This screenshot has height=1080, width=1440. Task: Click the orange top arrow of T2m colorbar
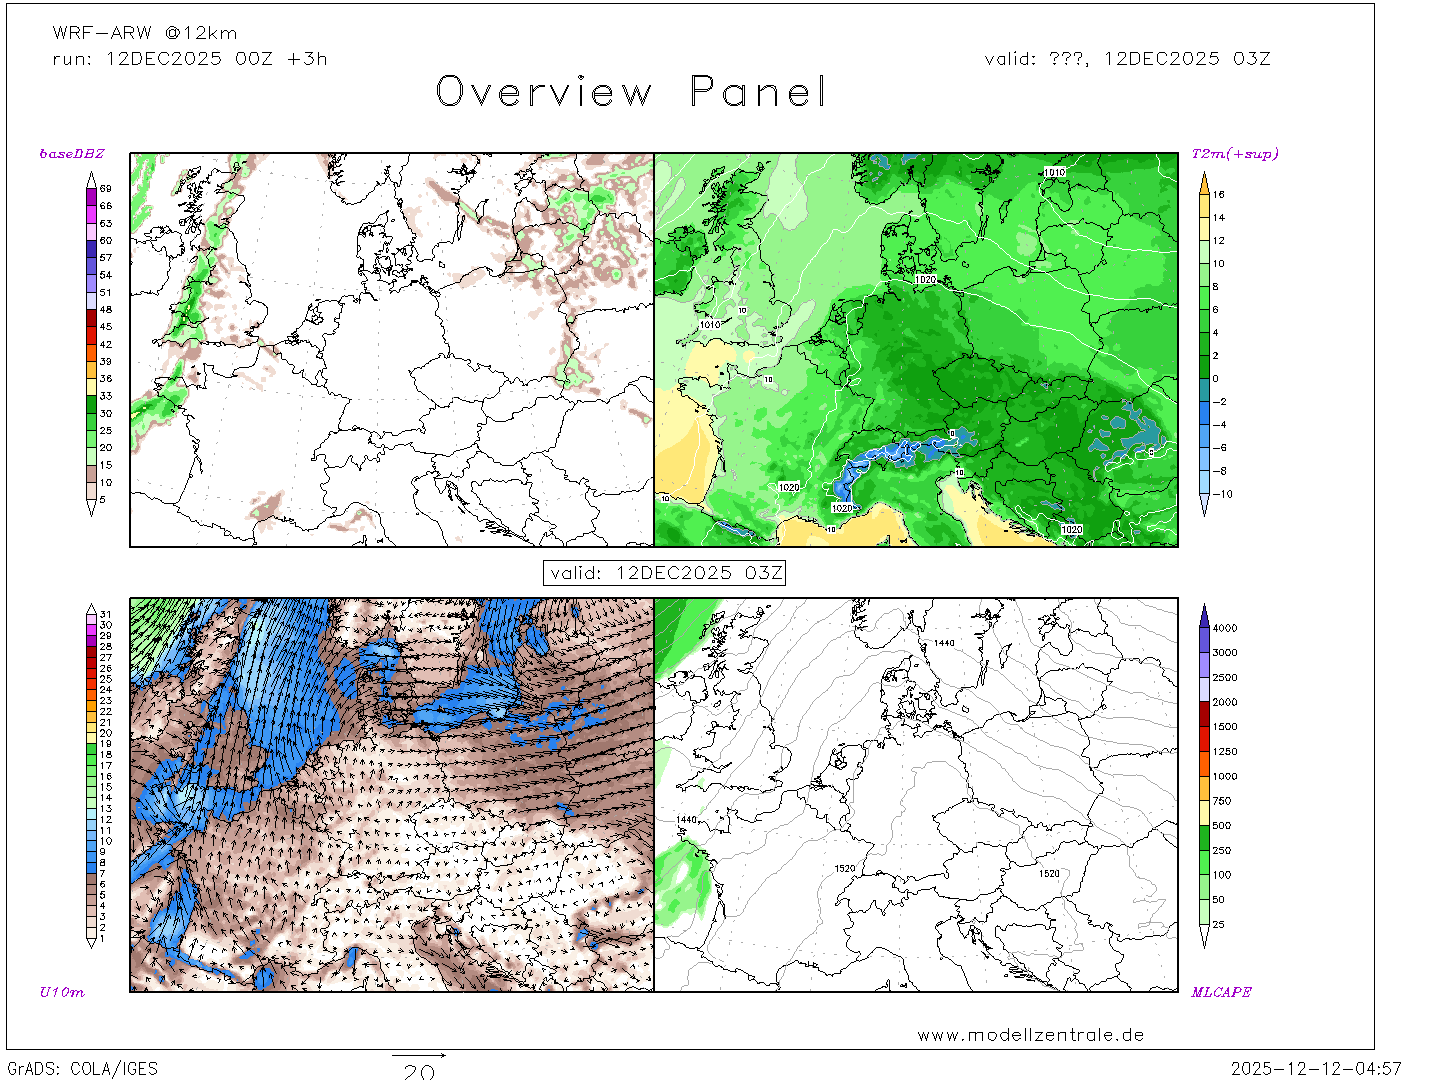pyautogui.click(x=1204, y=182)
